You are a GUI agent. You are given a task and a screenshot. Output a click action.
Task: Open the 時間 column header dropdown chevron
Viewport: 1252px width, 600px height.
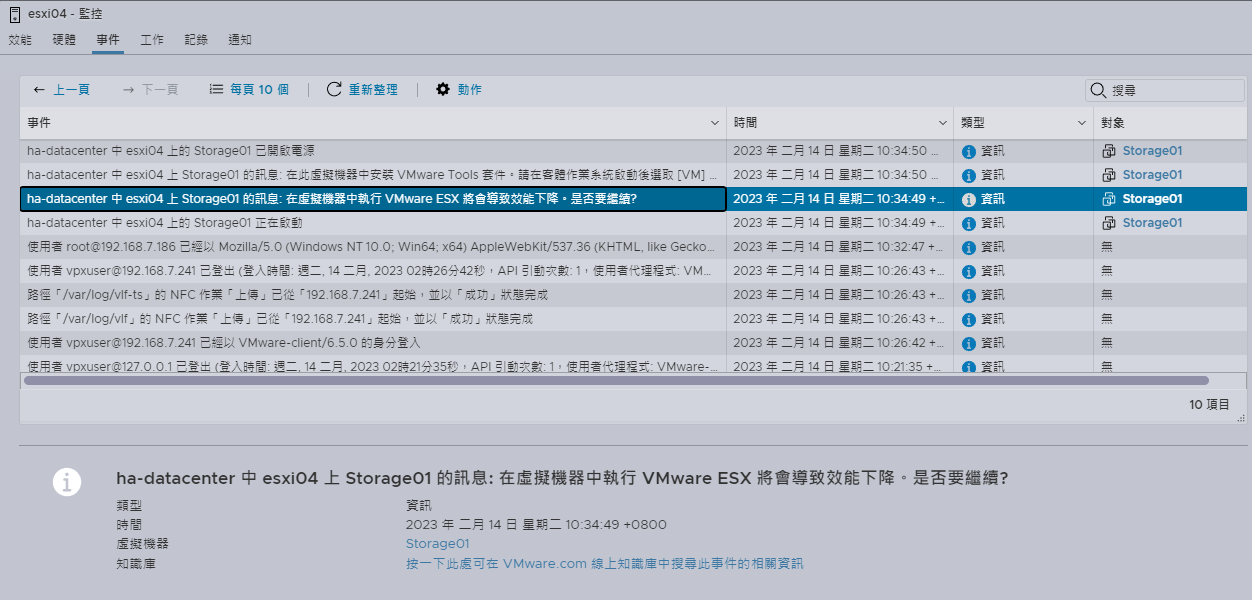943,123
